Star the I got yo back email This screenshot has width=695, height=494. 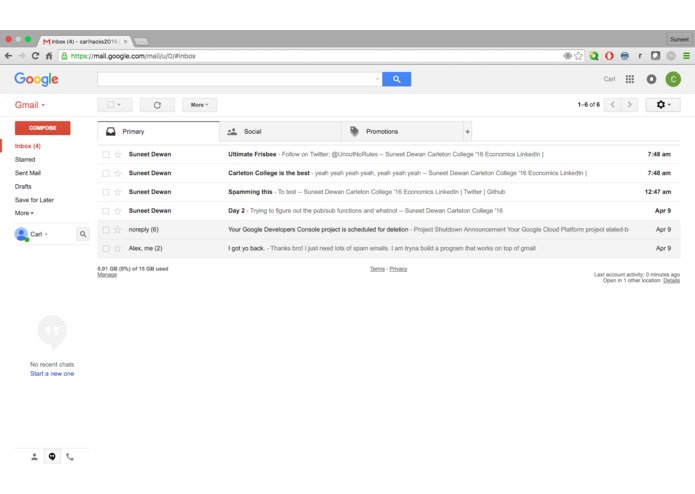tap(118, 249)
